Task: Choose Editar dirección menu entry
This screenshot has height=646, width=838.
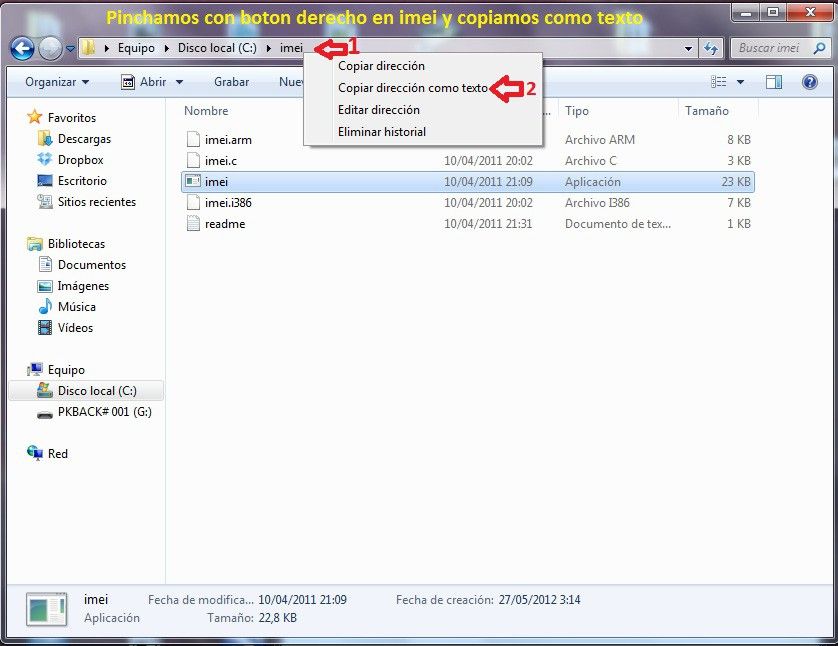Action: (x=379, y=110)
